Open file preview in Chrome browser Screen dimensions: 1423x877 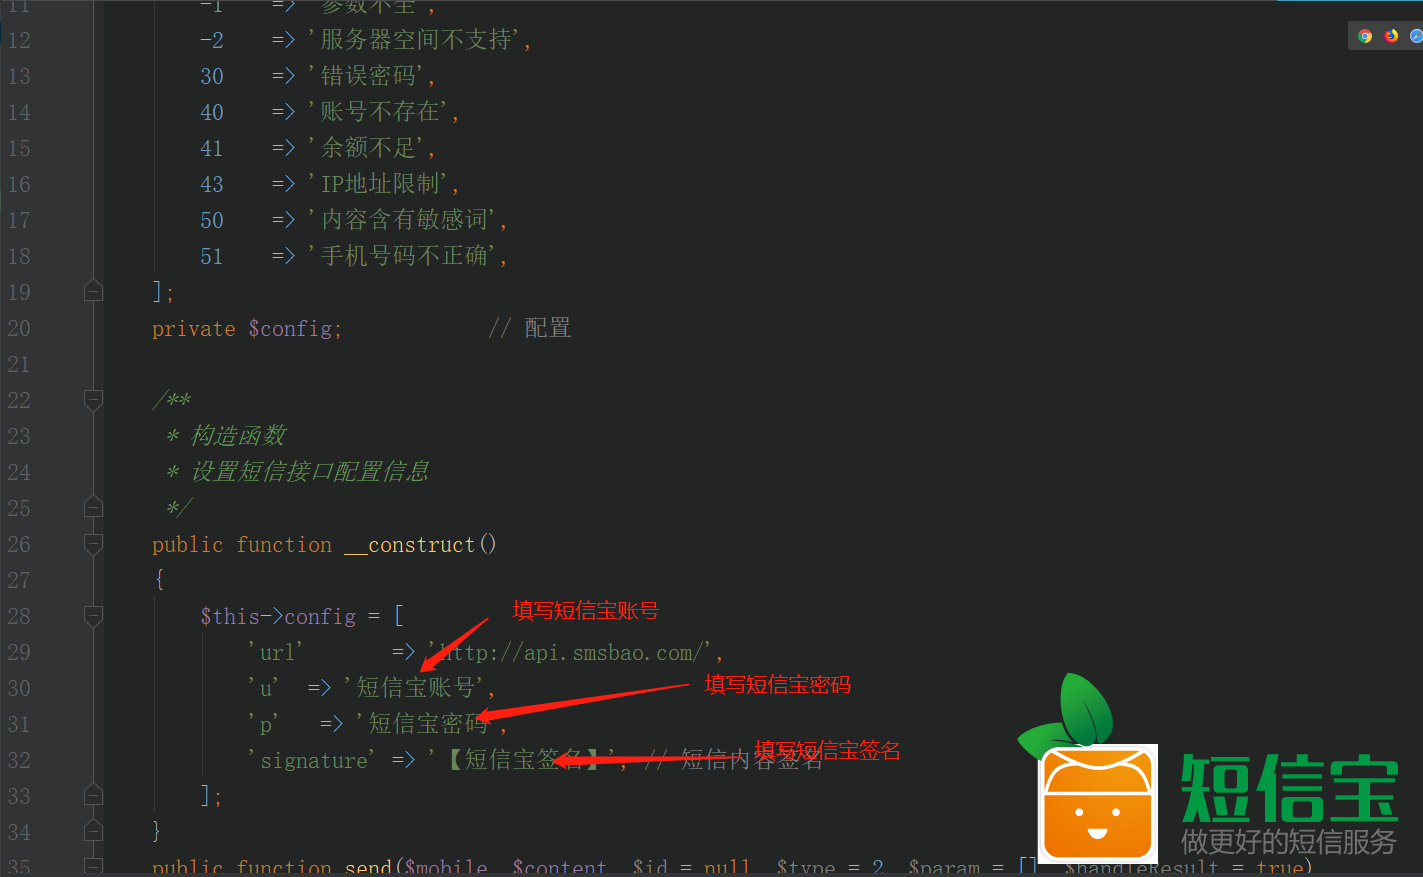click(x=1365, y=36)
